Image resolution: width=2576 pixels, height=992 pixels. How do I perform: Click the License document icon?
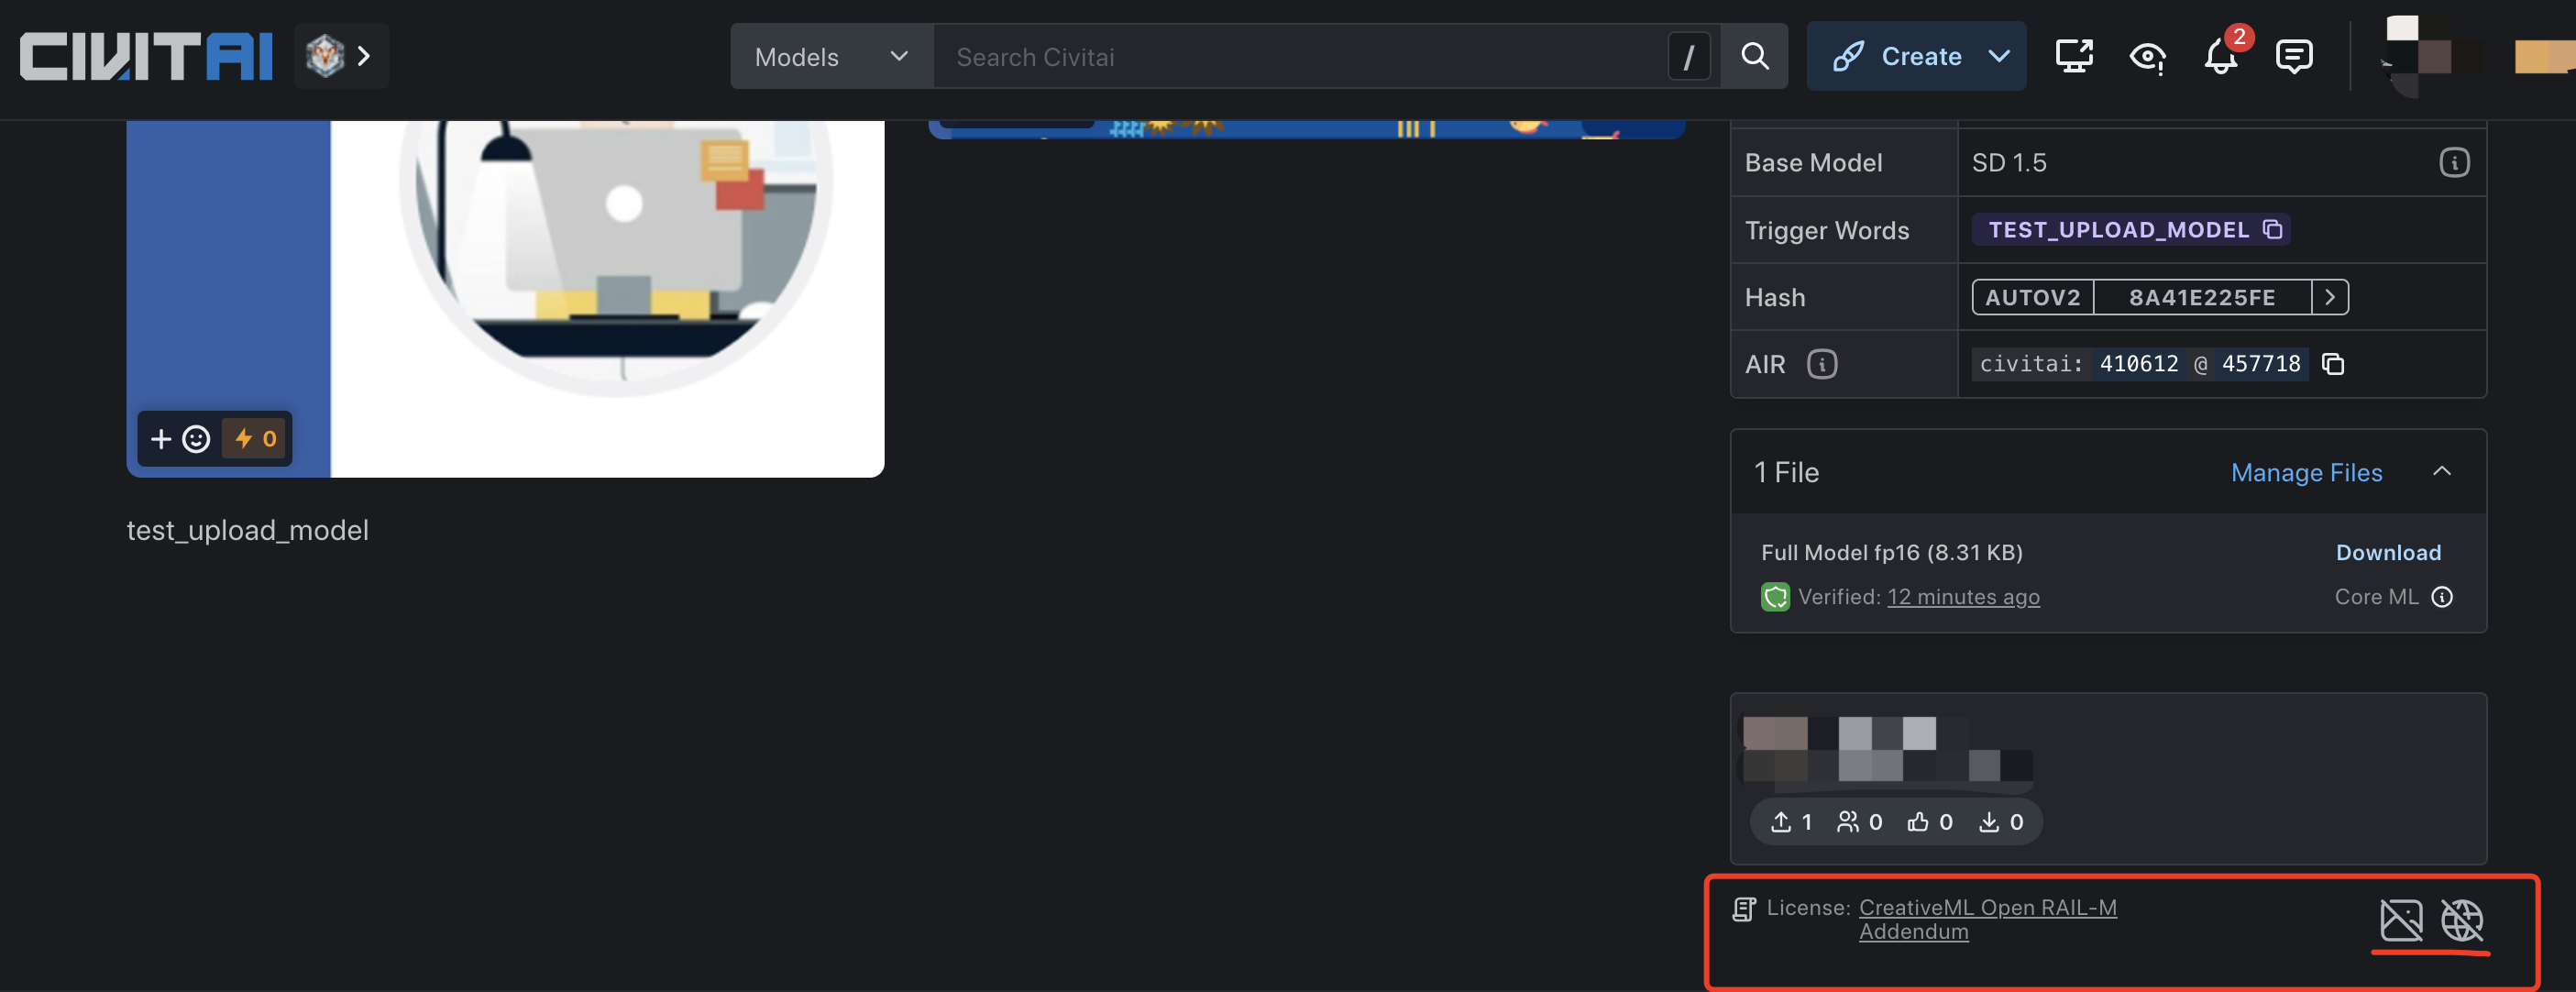pyautogui.click(x=1744, y=909)
